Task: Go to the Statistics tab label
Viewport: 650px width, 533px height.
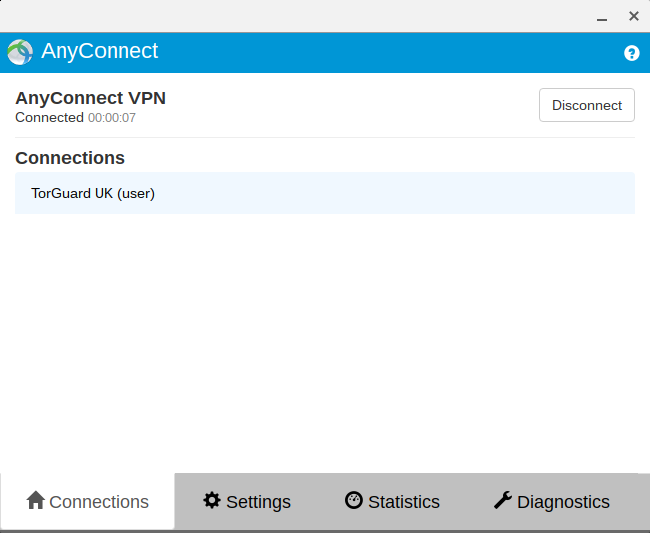Action: coord(404,502)
